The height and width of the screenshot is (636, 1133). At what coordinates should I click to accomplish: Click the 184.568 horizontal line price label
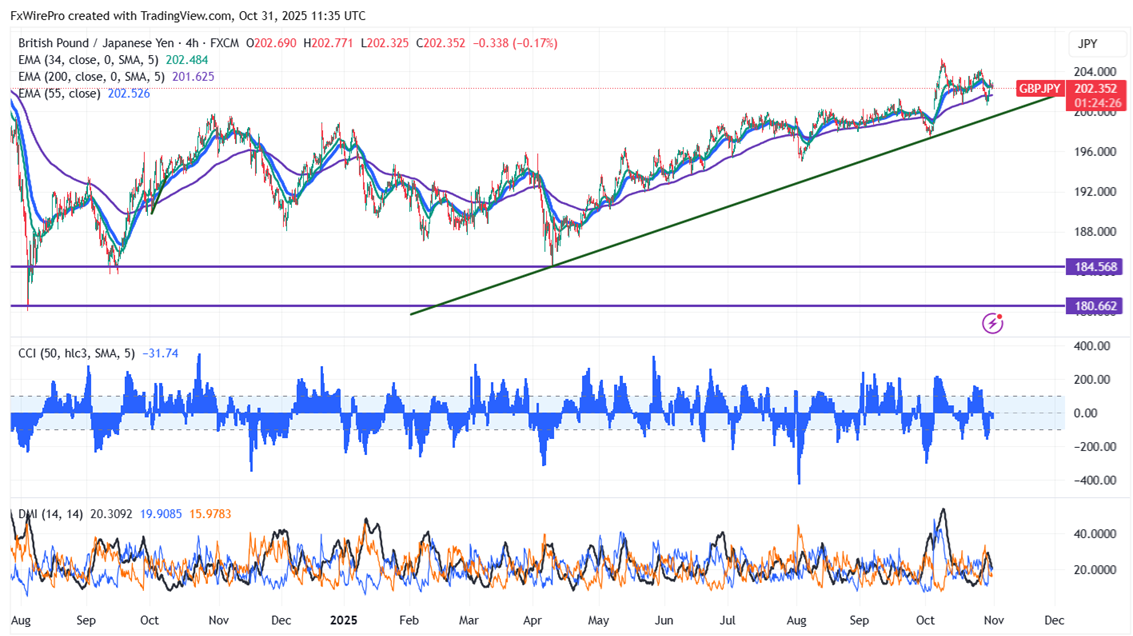click(1095, 267)
